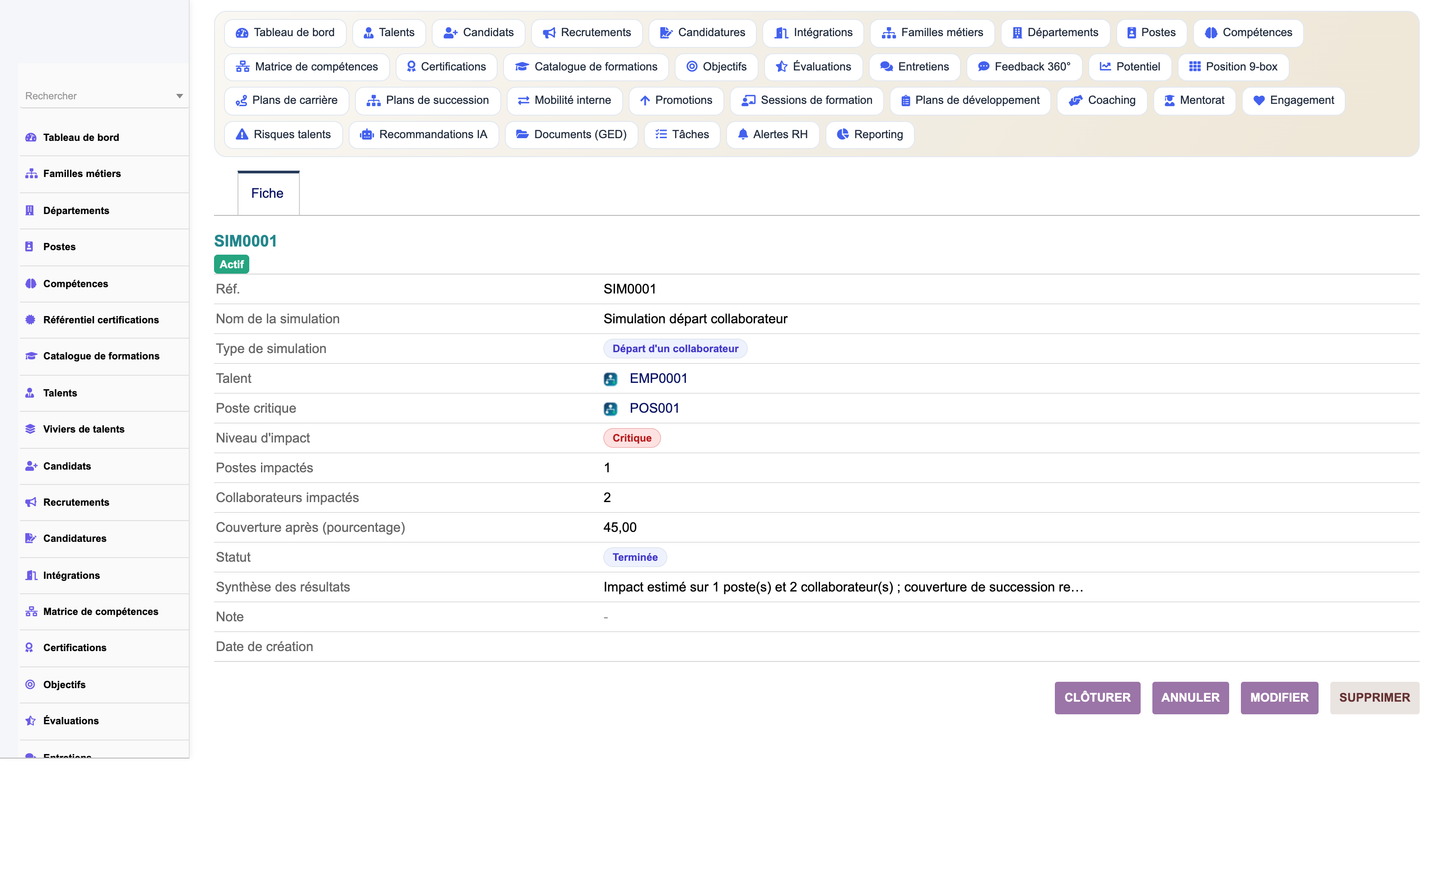Screen dimensions: 1445x894
Task: Click the EMP0001 talent object icon
Action: tap(610, 379)
